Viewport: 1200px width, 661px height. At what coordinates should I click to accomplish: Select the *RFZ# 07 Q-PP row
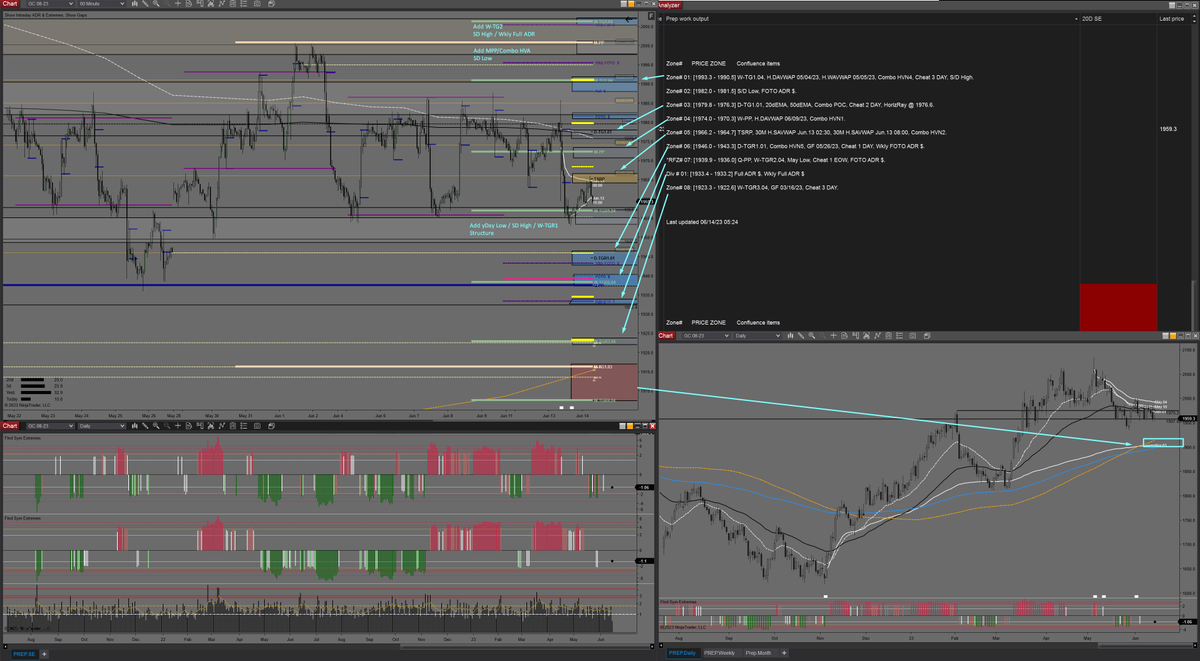pyautogui.click(x=775, y=160)
